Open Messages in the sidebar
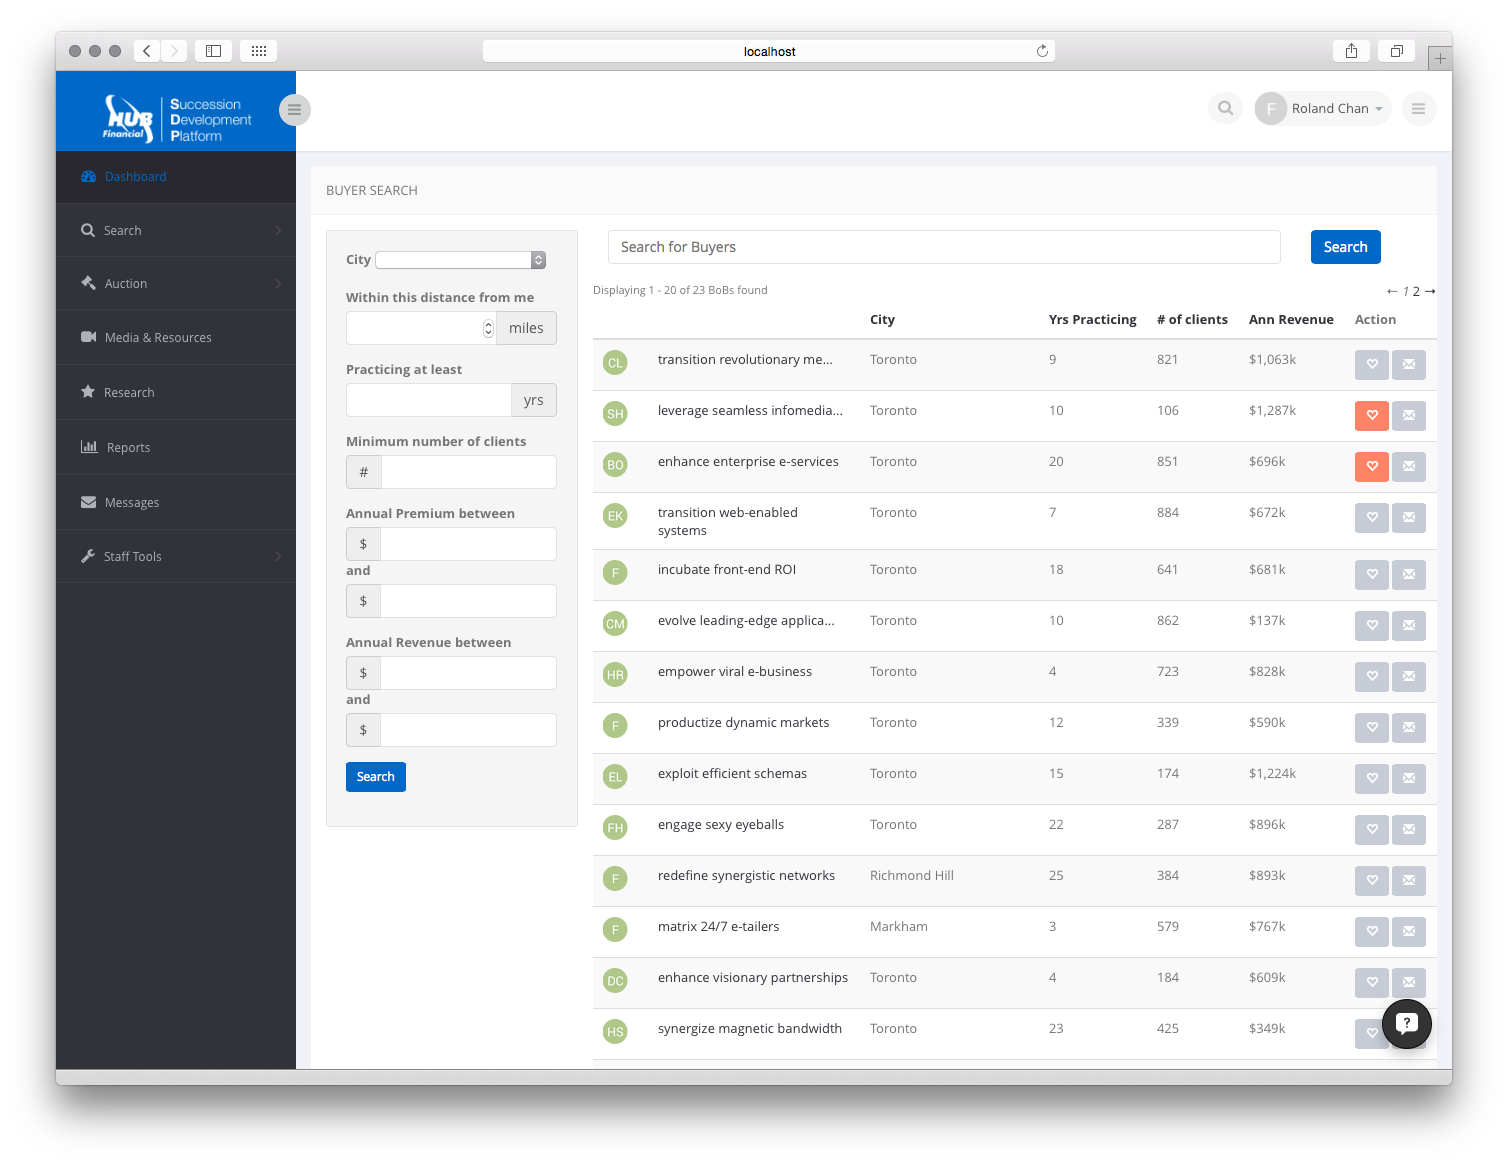Screen dimensions: 1508x1165 point(176,502)
